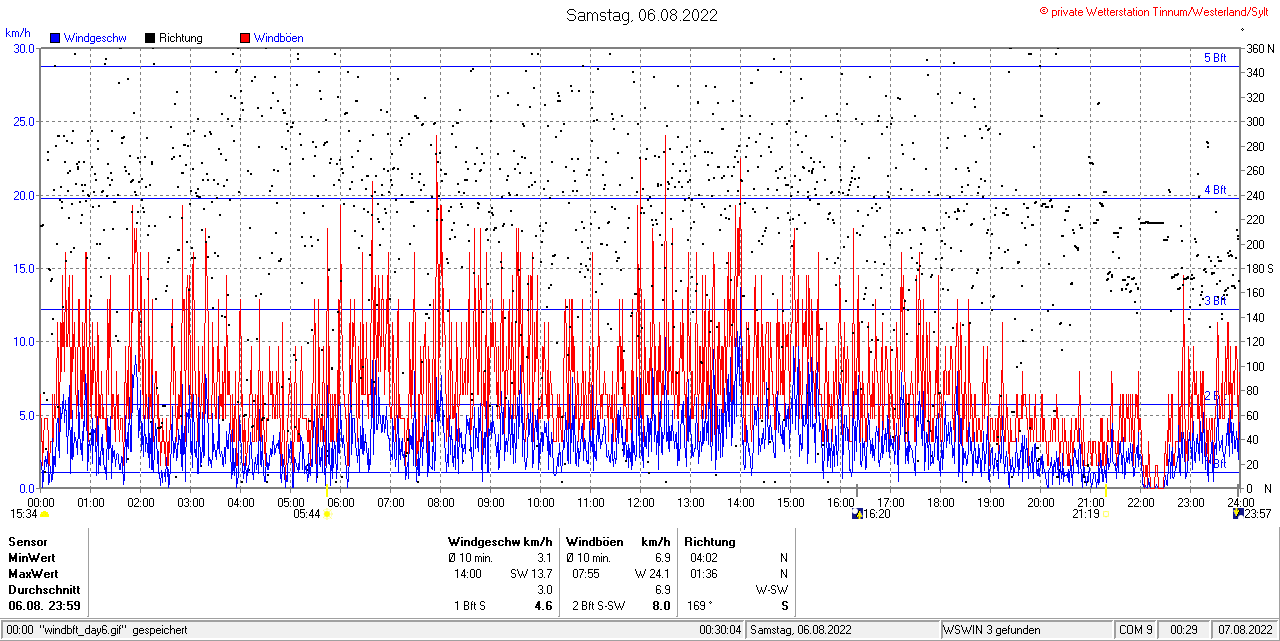Click the W-SW average direction value
The height and width of the screenshot is (641, 1280).
772,590
